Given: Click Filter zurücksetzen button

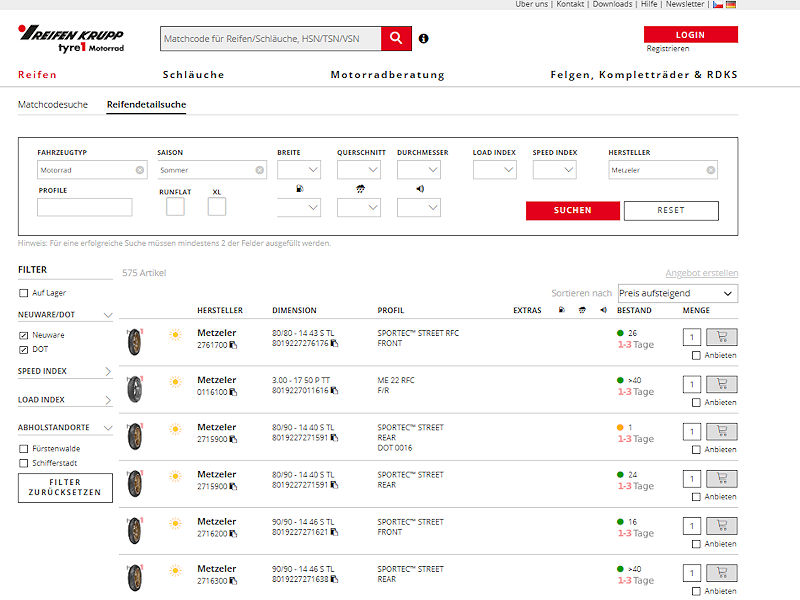Looking at the screenshot, I should [65, 488].
